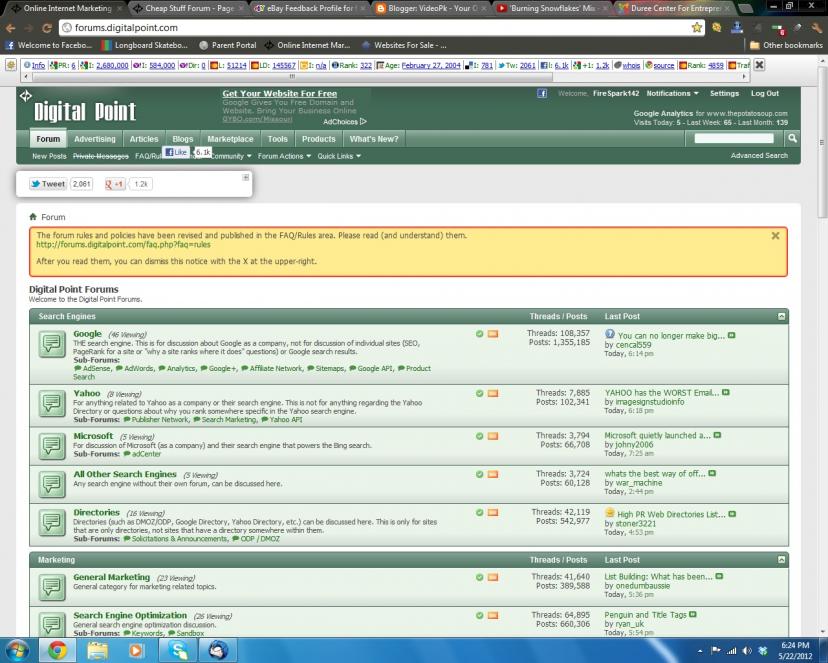Click the forum search input field
828x663 pixels.
734,138
